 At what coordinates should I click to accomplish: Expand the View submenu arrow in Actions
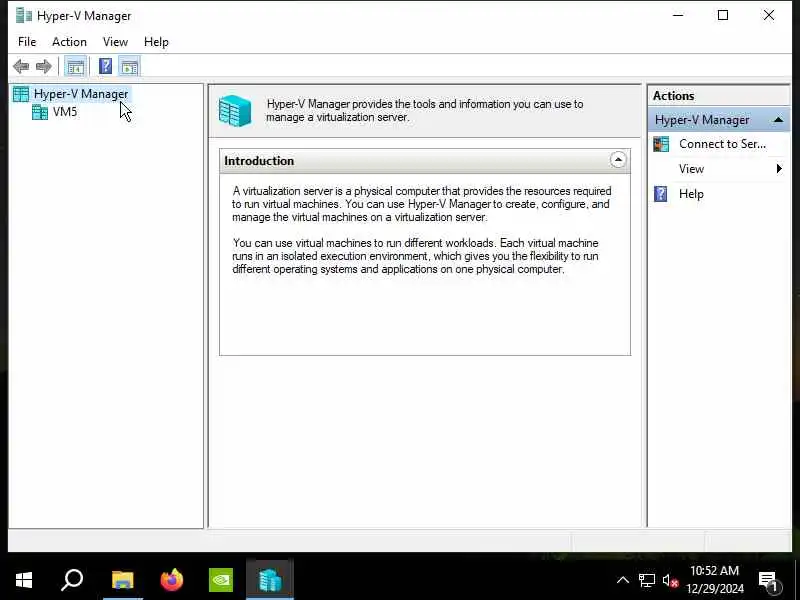click(779, 169)
